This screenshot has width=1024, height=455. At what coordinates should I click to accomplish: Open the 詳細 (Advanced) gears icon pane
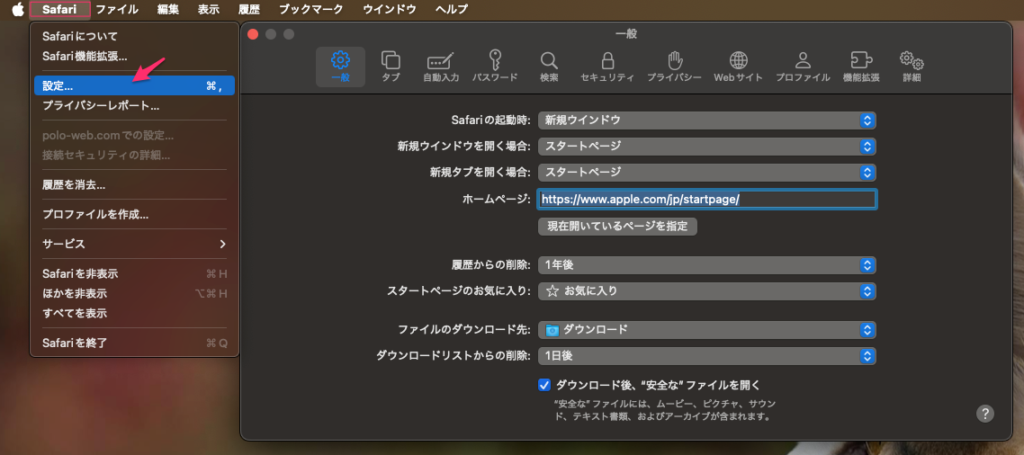(x=910, y=65)
